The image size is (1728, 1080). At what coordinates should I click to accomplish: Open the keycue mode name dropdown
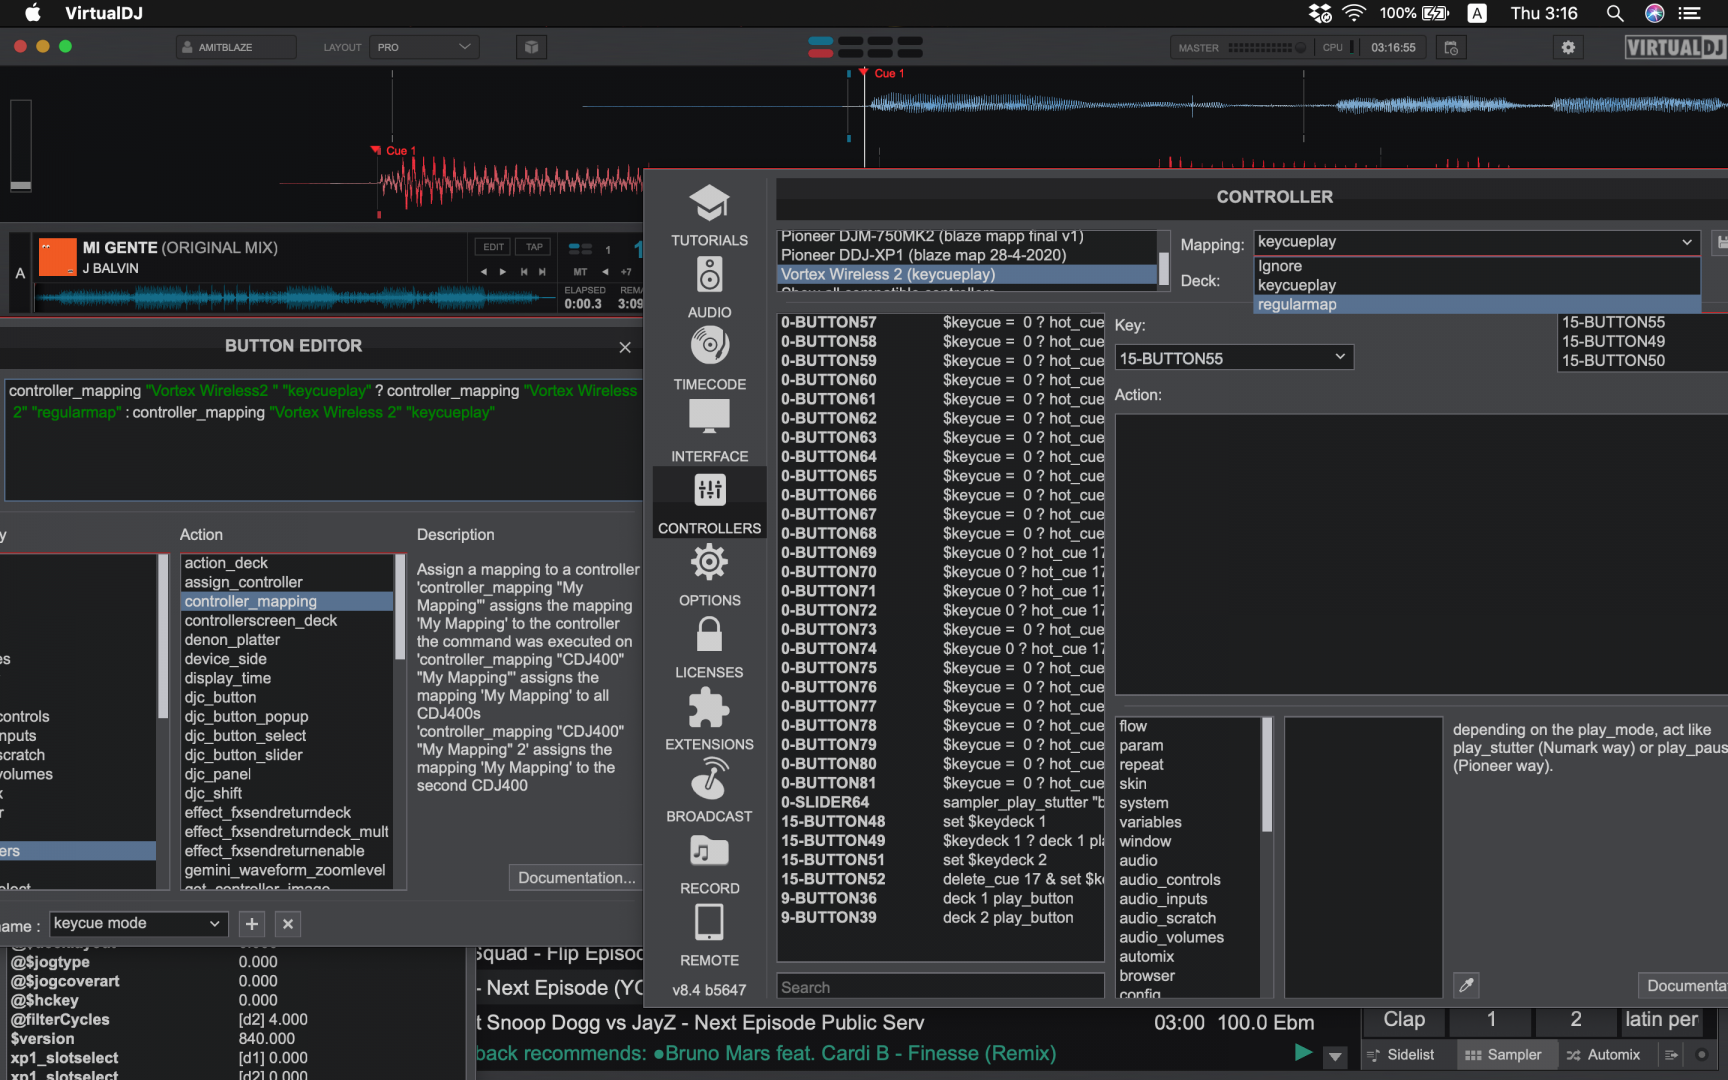click(x=138, y=924)
